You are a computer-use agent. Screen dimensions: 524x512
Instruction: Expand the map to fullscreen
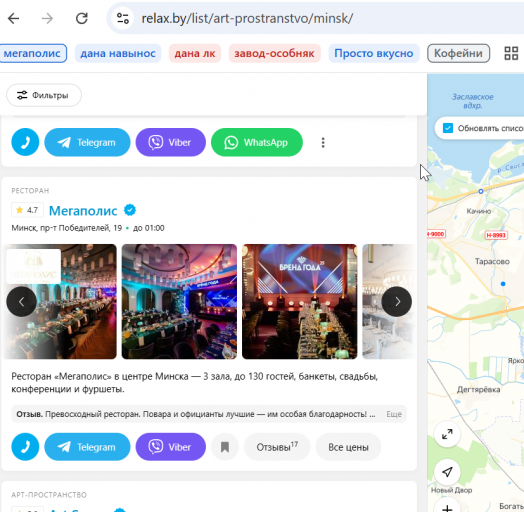tap(447, 434)
